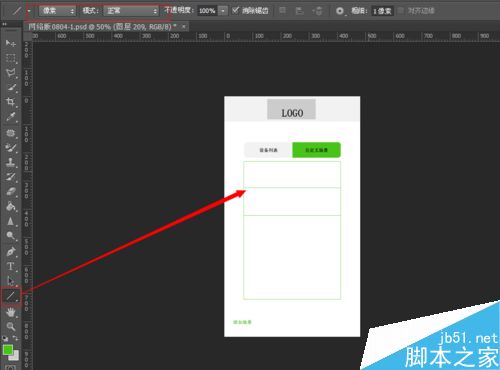Select the Dodge tool

coord(11,236)
